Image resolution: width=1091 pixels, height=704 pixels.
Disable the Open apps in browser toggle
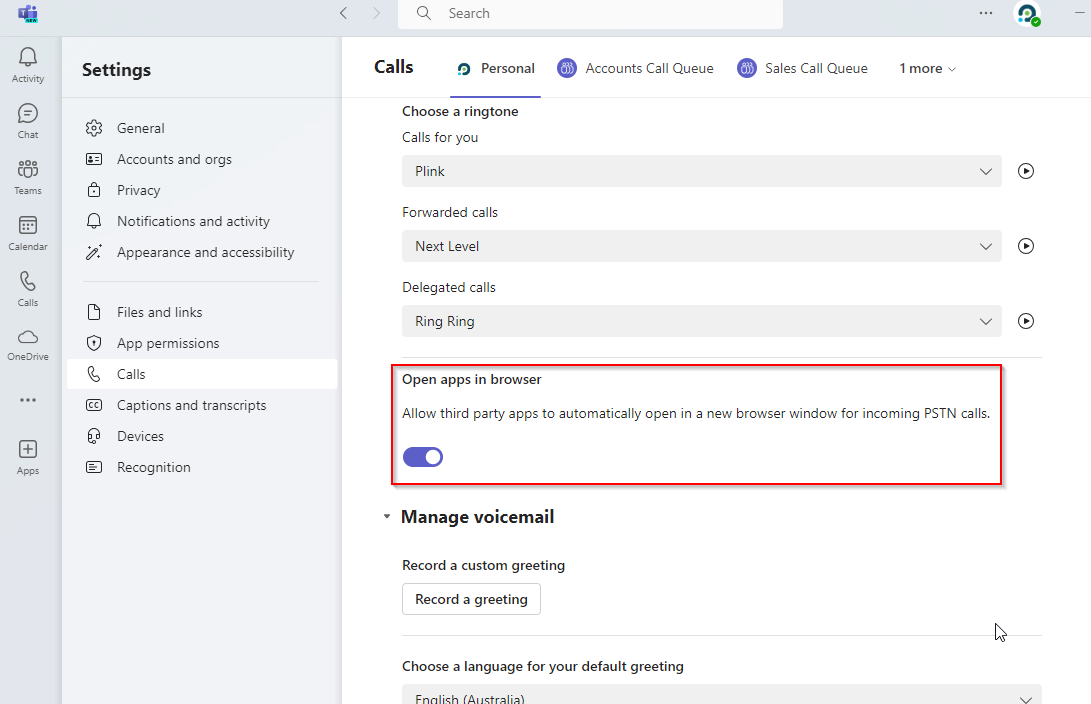coord(423,457)
